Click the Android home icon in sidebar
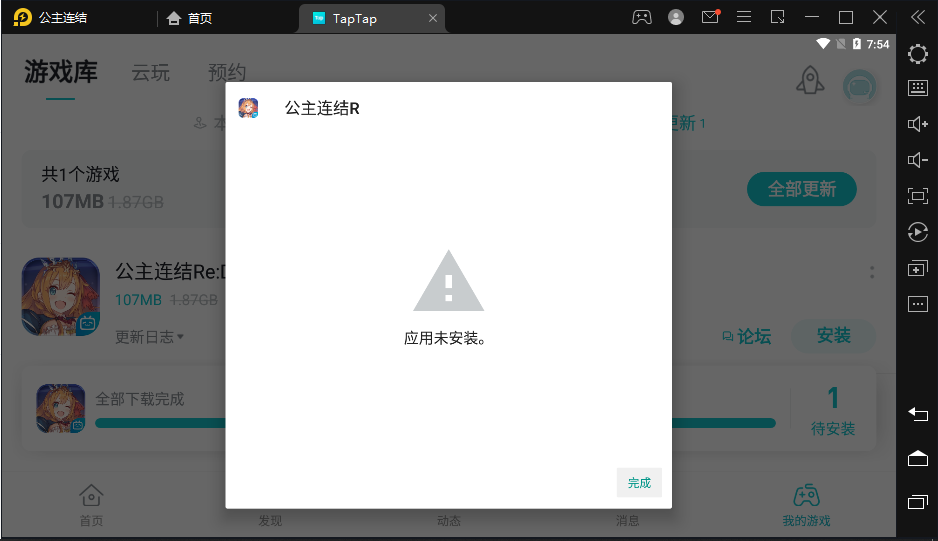938x541 pixels. pos(917,458)
